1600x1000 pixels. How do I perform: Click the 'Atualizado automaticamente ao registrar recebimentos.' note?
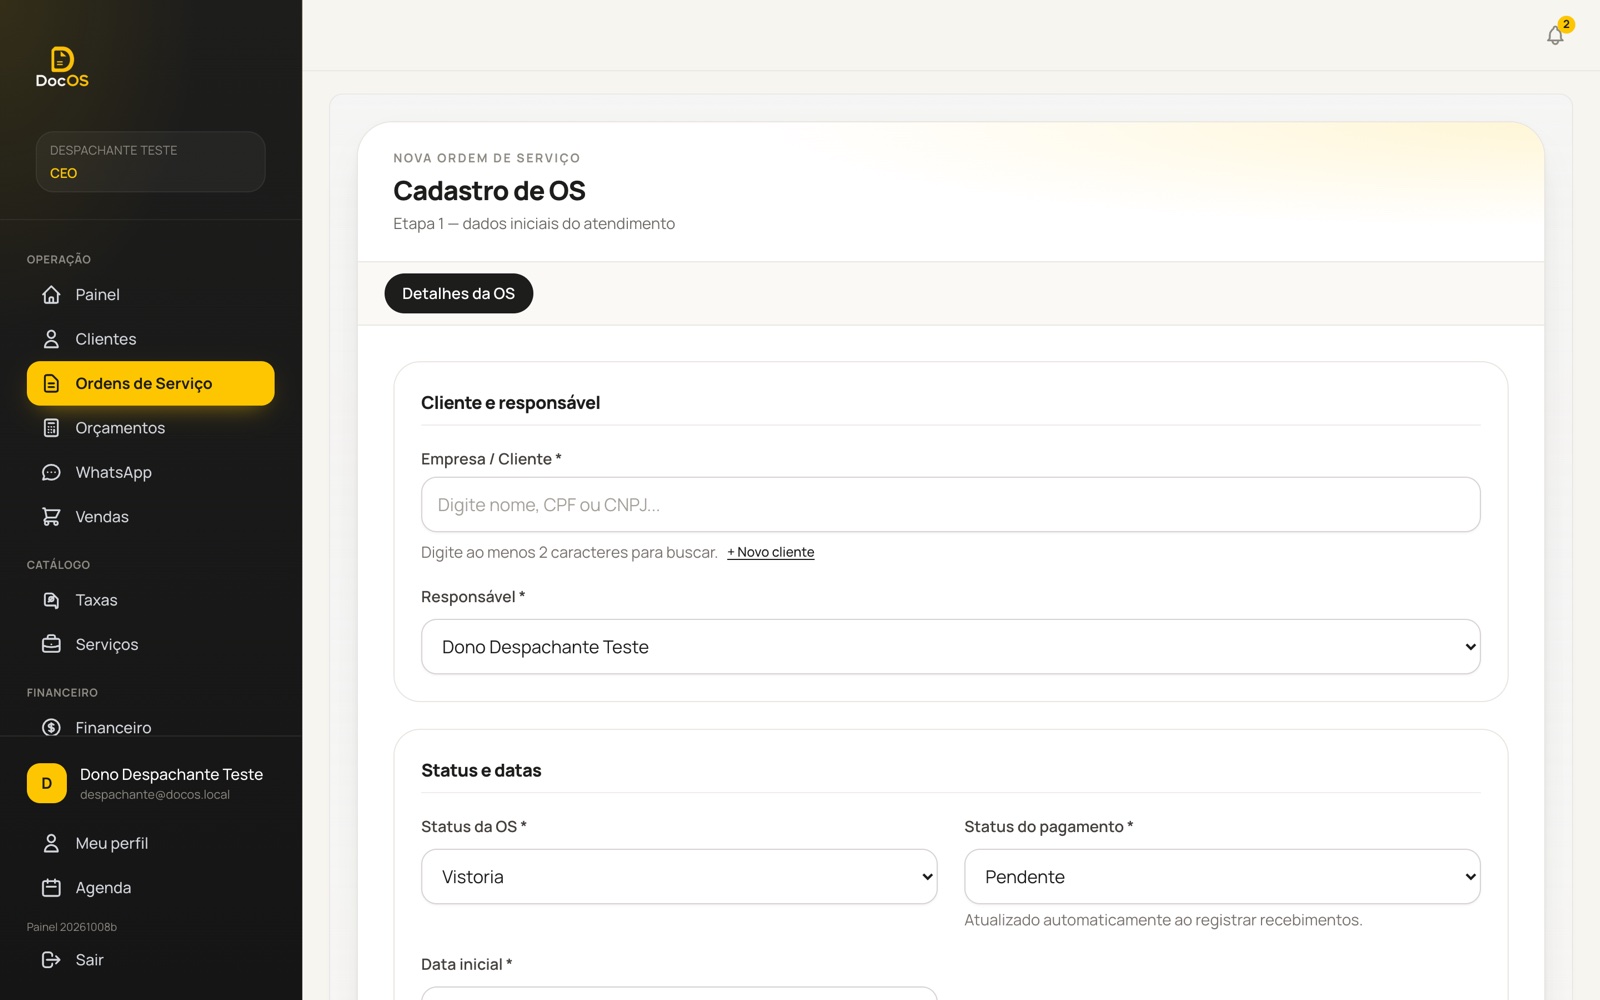coord(1163,920)
